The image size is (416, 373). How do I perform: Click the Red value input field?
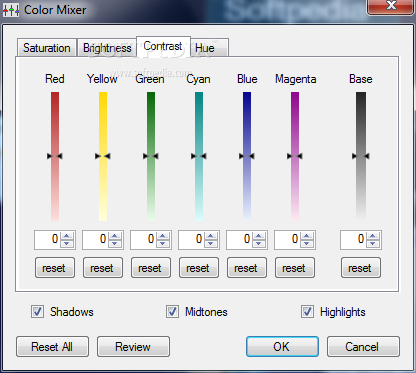48,239
